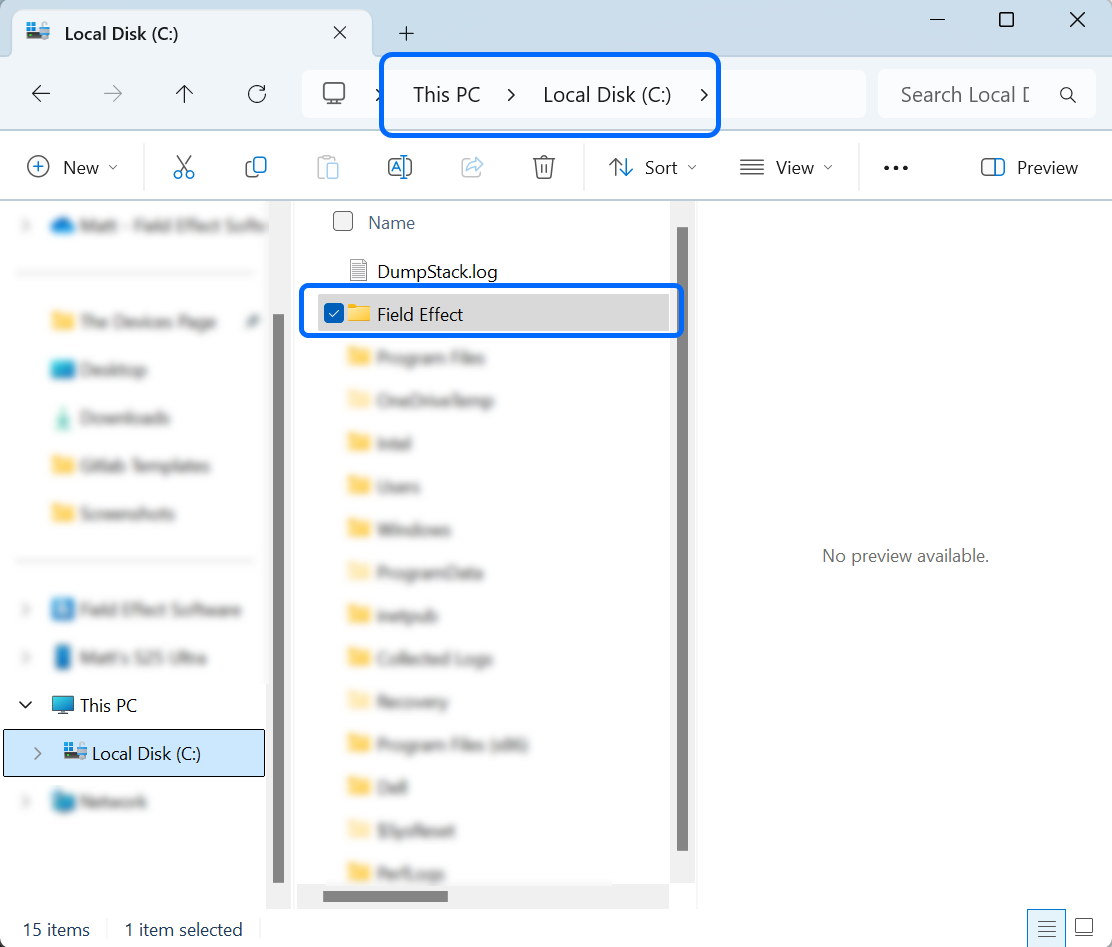
Task: Go up one folder level
Action: coord(184,94)
